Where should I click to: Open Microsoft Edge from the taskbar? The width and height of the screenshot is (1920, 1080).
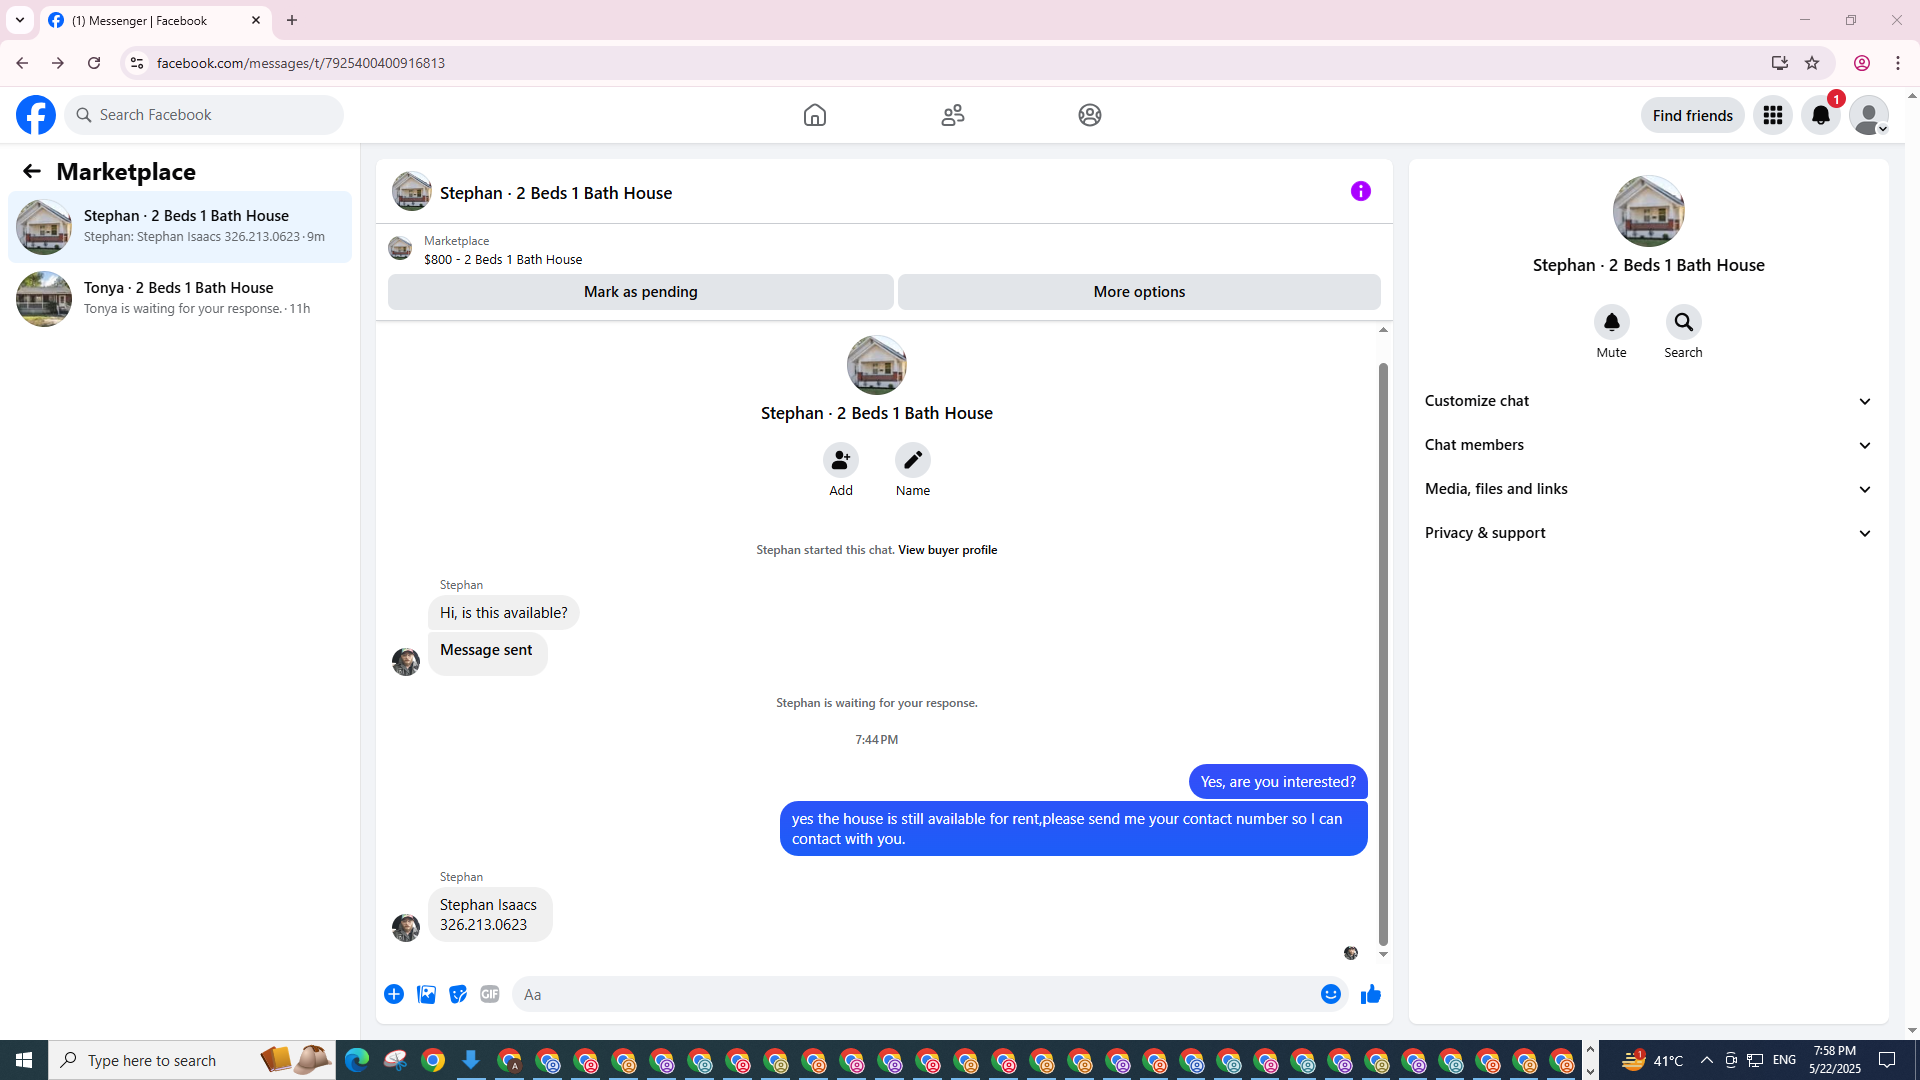[357, 1060]
